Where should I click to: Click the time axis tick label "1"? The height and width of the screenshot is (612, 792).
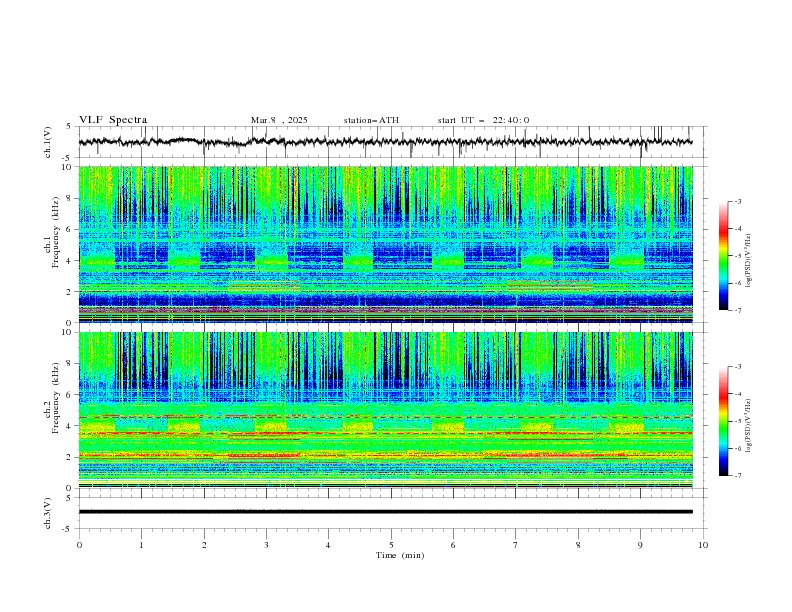tap(141, 545)
